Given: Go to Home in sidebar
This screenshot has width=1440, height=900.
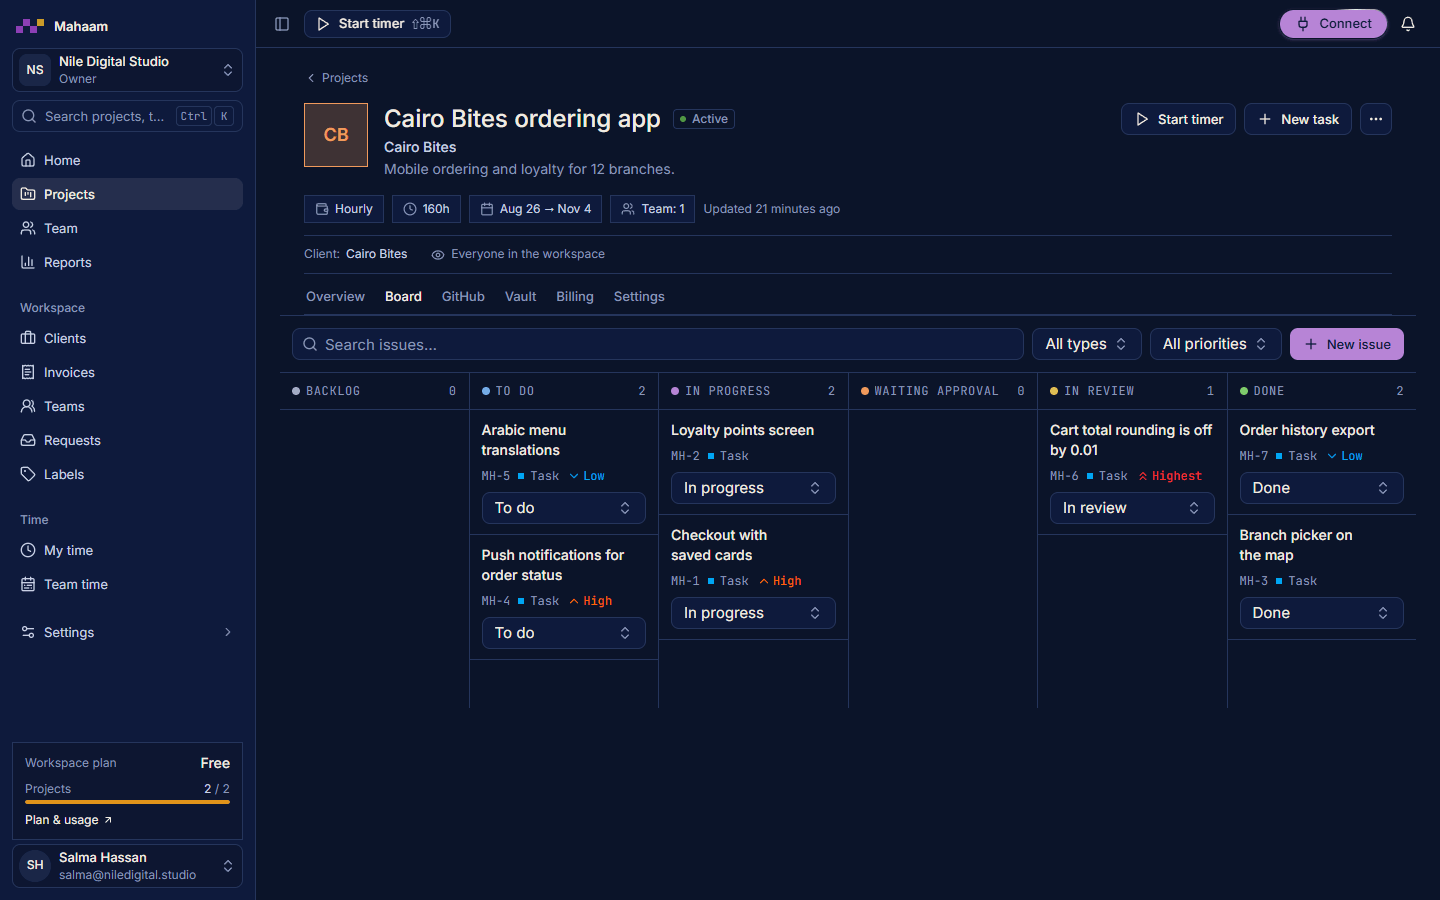Looking at the screenshot, I should [127, 160].
